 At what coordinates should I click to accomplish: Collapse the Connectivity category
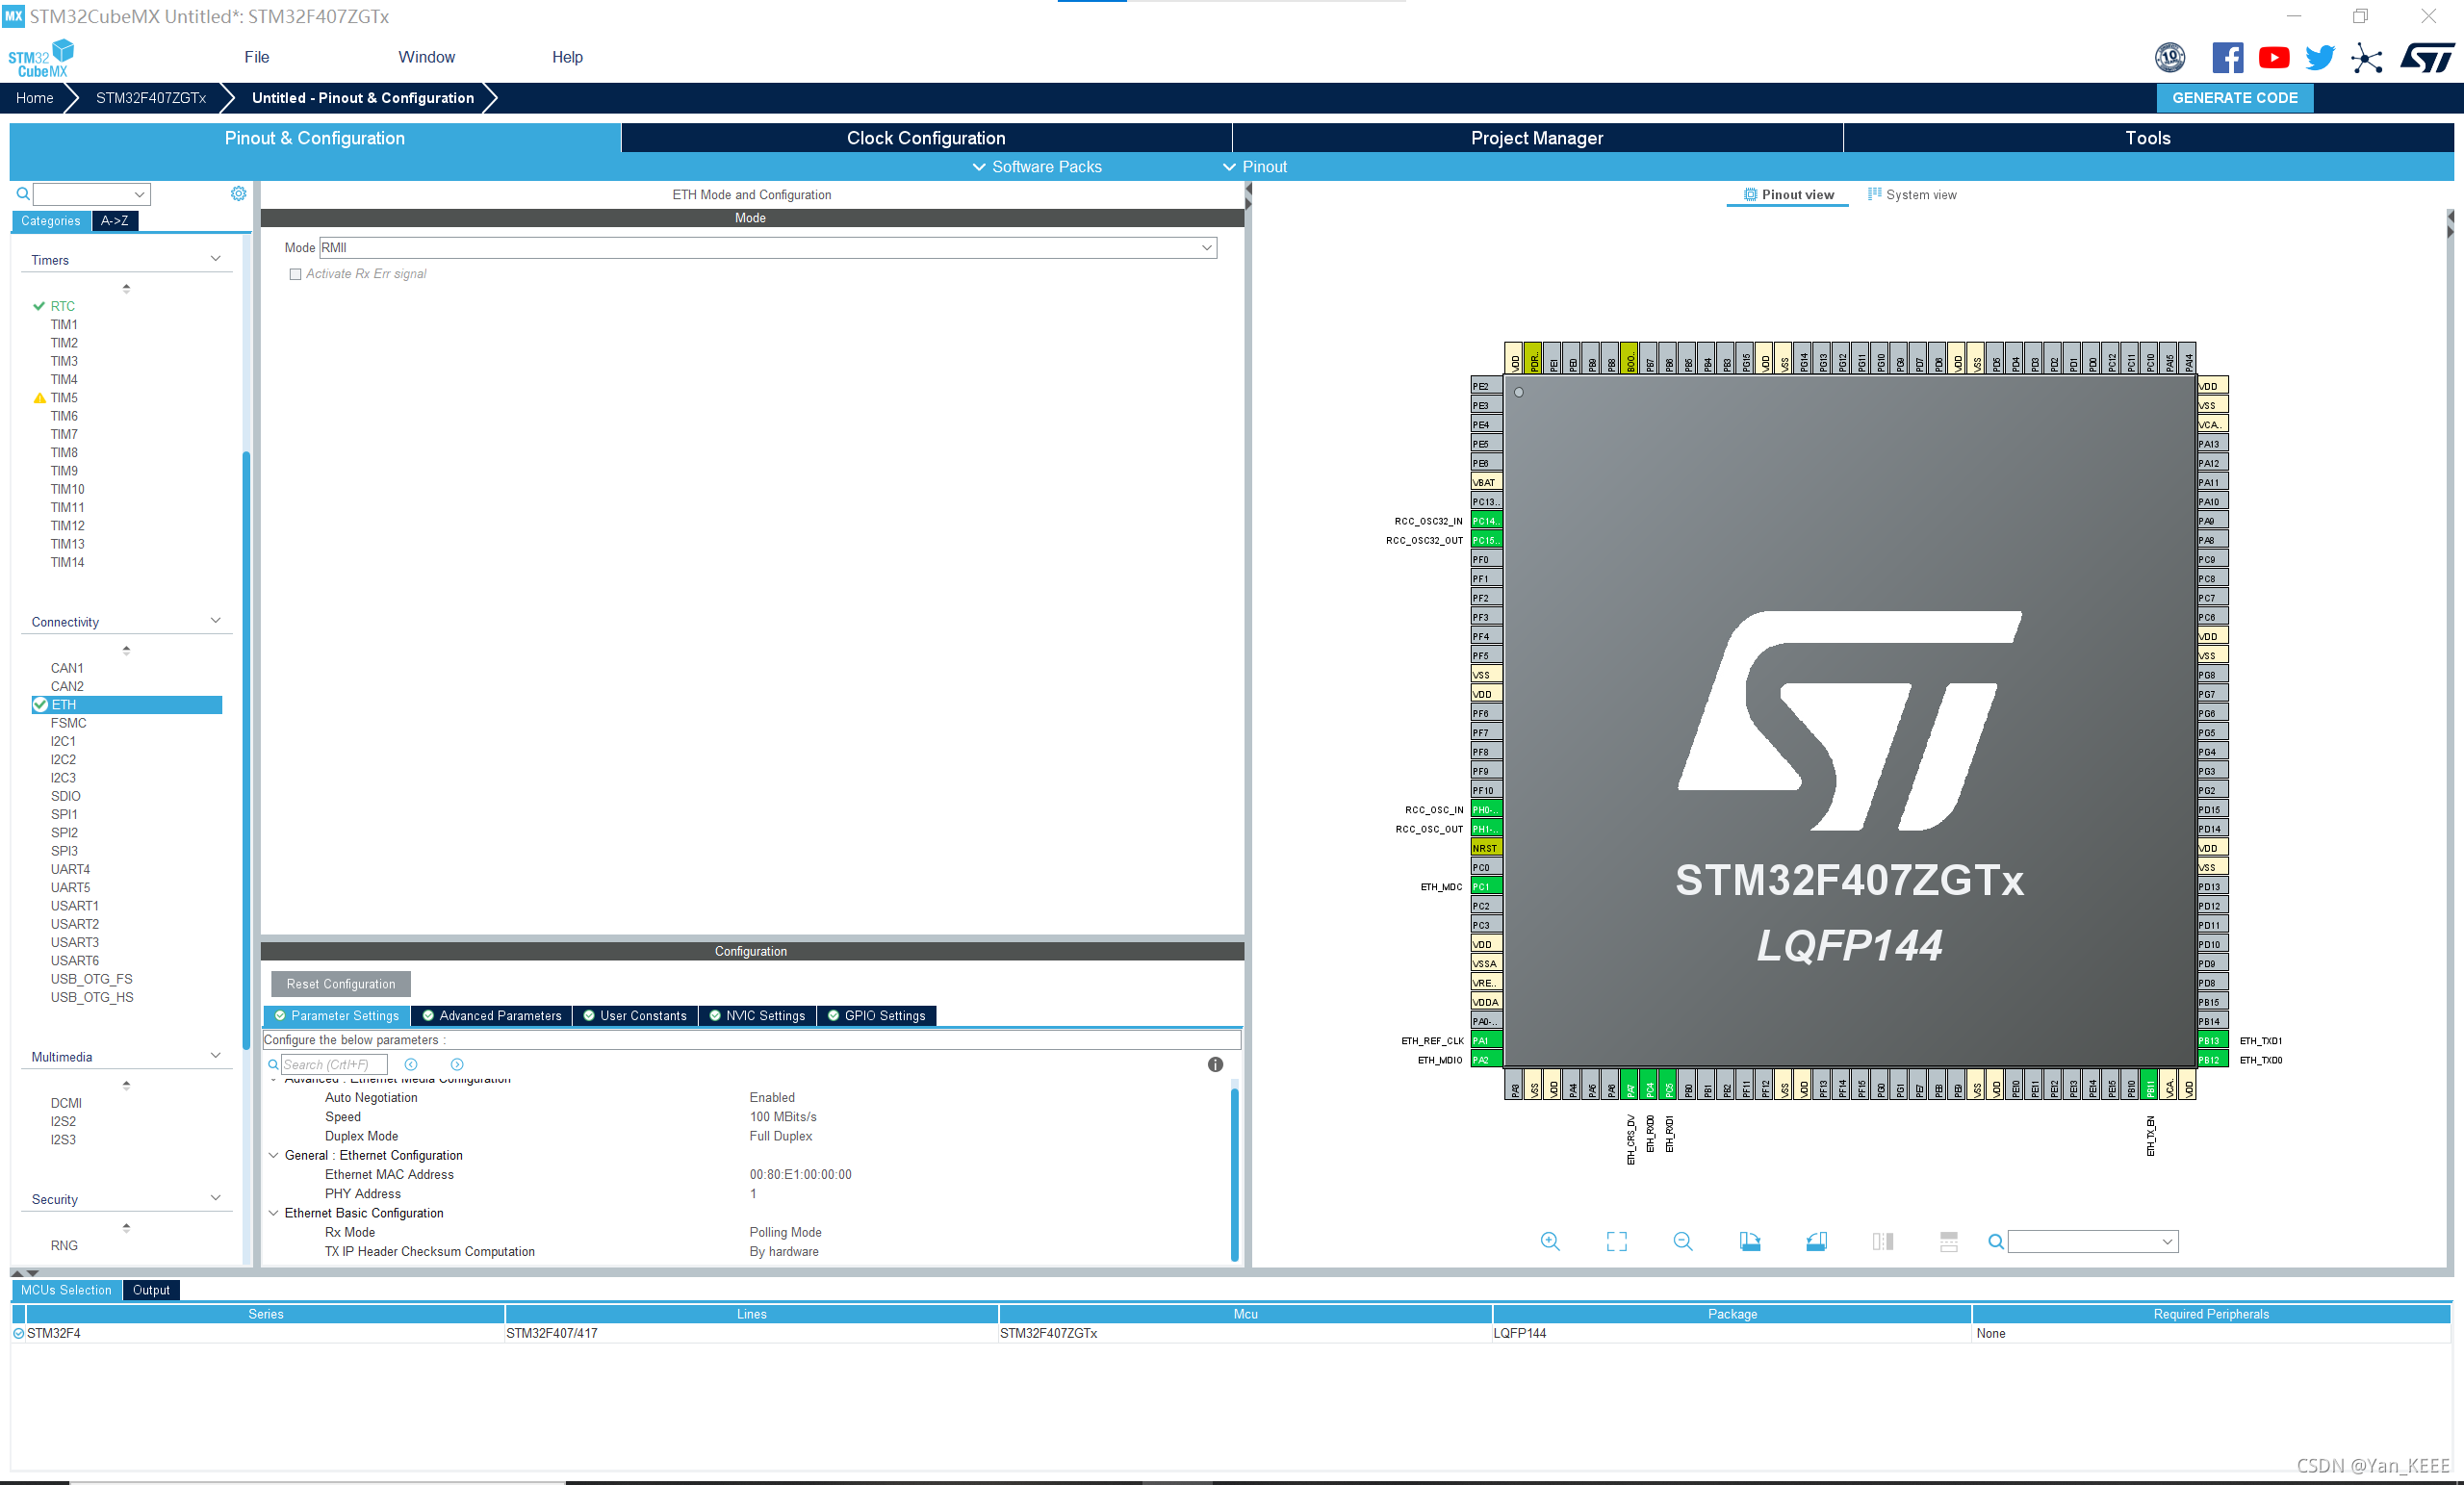215,621
